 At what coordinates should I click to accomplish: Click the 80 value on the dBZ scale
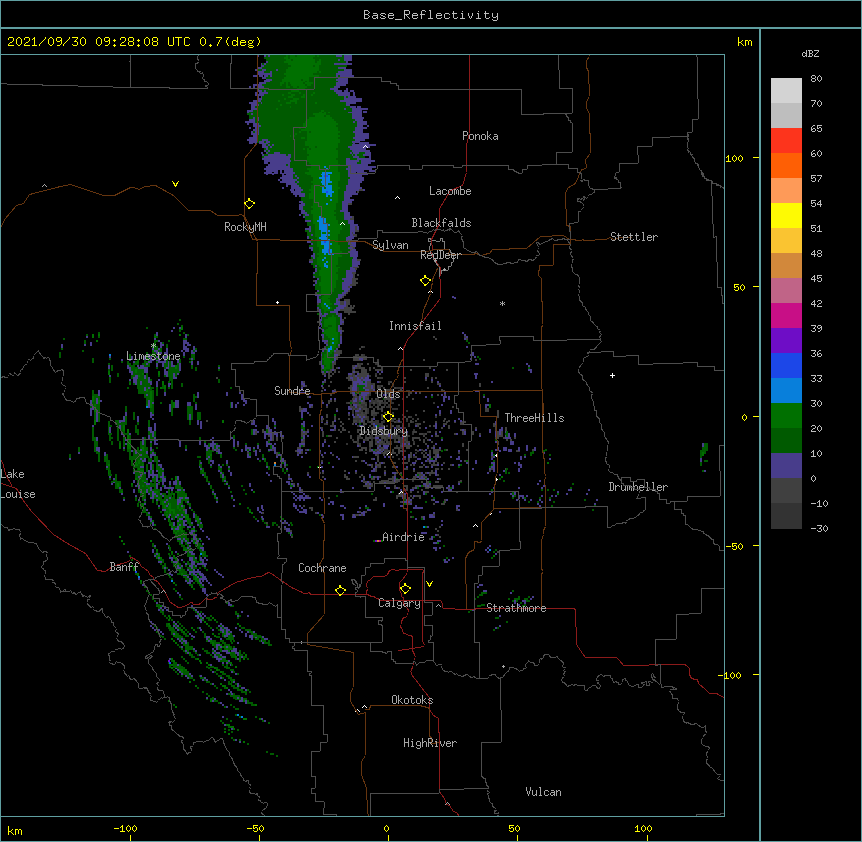pyautogui.click(x=816, y=79)
